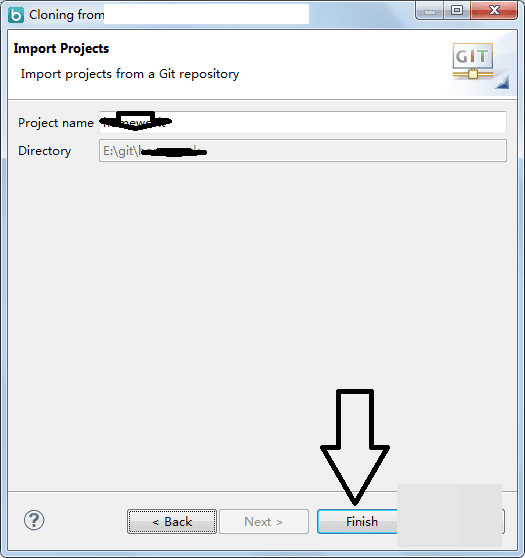Viewport: 525px width, 558px height.
Task: Focus the Project name text field
Action: (303, 122)
